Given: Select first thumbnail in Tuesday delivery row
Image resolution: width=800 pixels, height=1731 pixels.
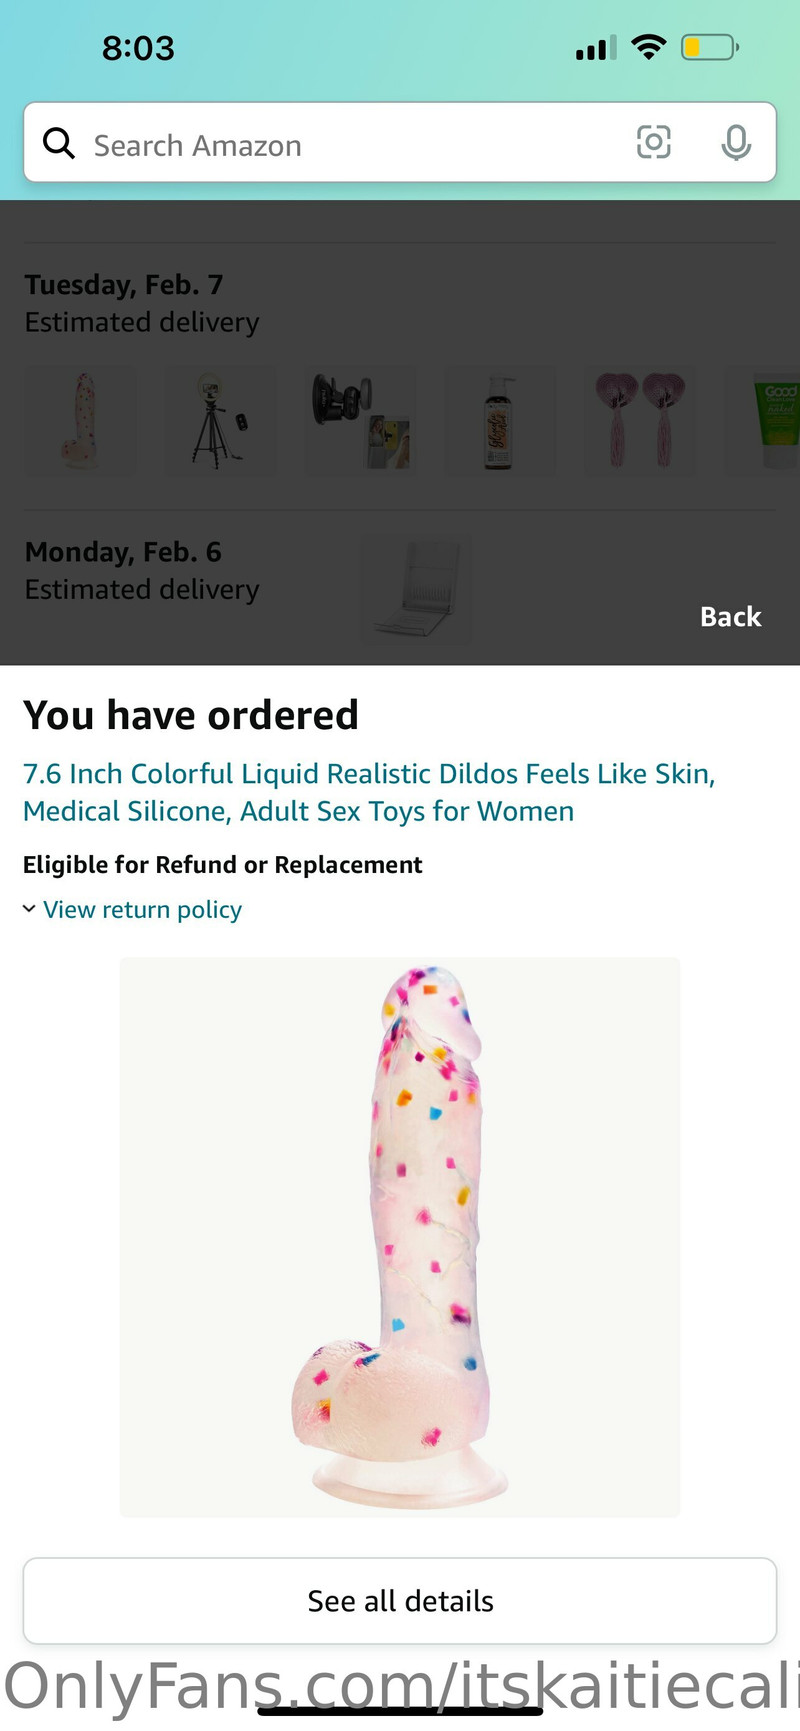Looking at the screenshot, I should pos(80,421).
